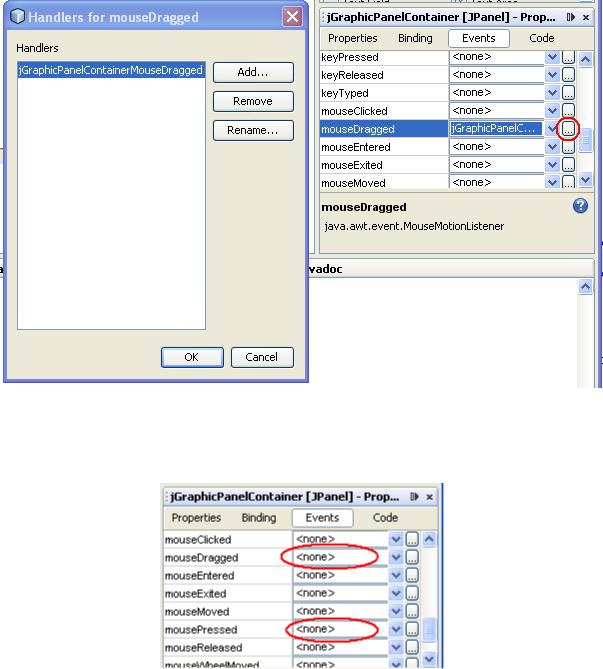The width and height of the screenshot is (603, 669).
Task: Select mouseExited row in lower panel
Action: (227, 593)
